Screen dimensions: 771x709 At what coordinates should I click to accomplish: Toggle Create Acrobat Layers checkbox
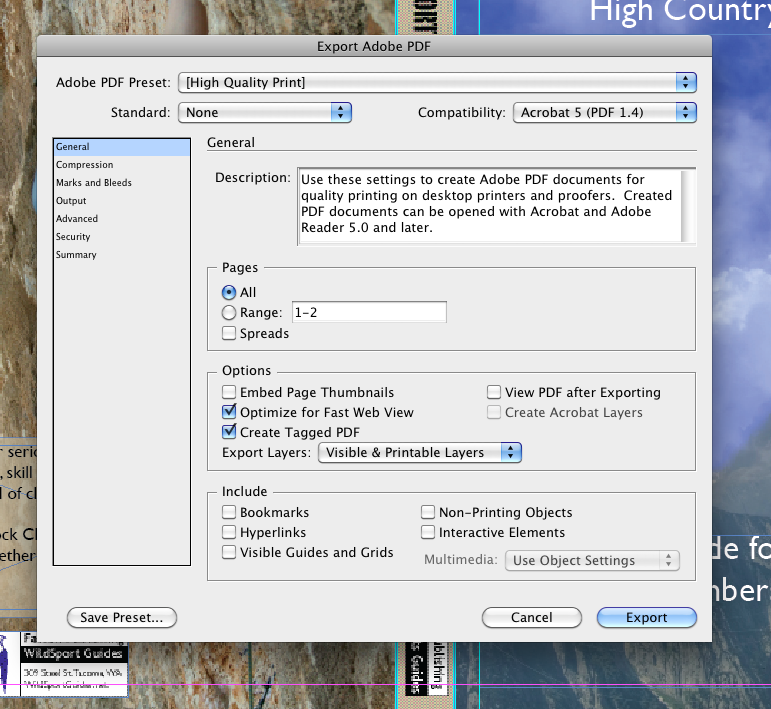(x=494, y=412)
